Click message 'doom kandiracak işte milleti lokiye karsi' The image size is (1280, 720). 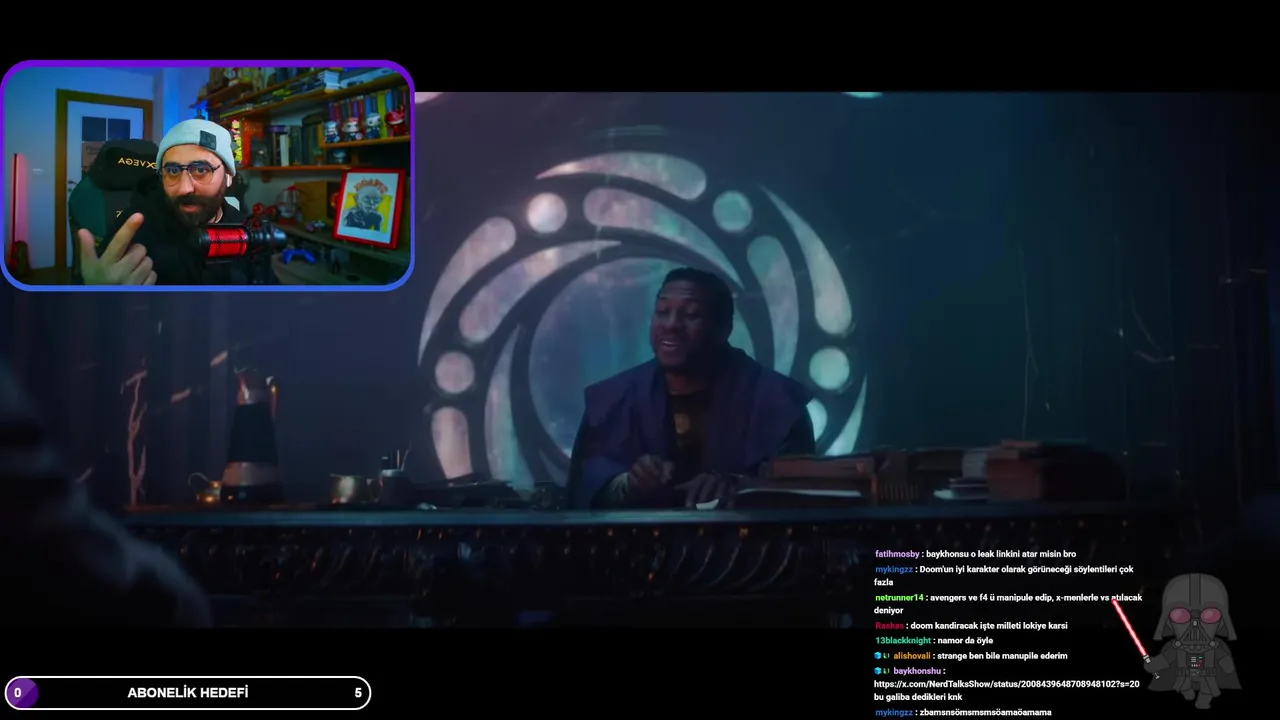(x=989, y=626)
